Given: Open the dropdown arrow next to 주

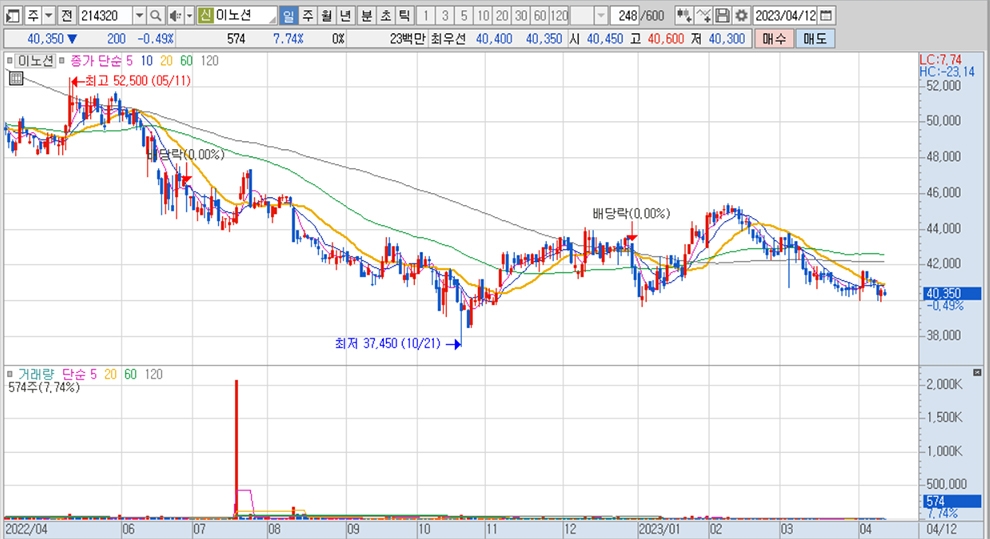Looking at the screenshot, I should [x=48, y=16].
